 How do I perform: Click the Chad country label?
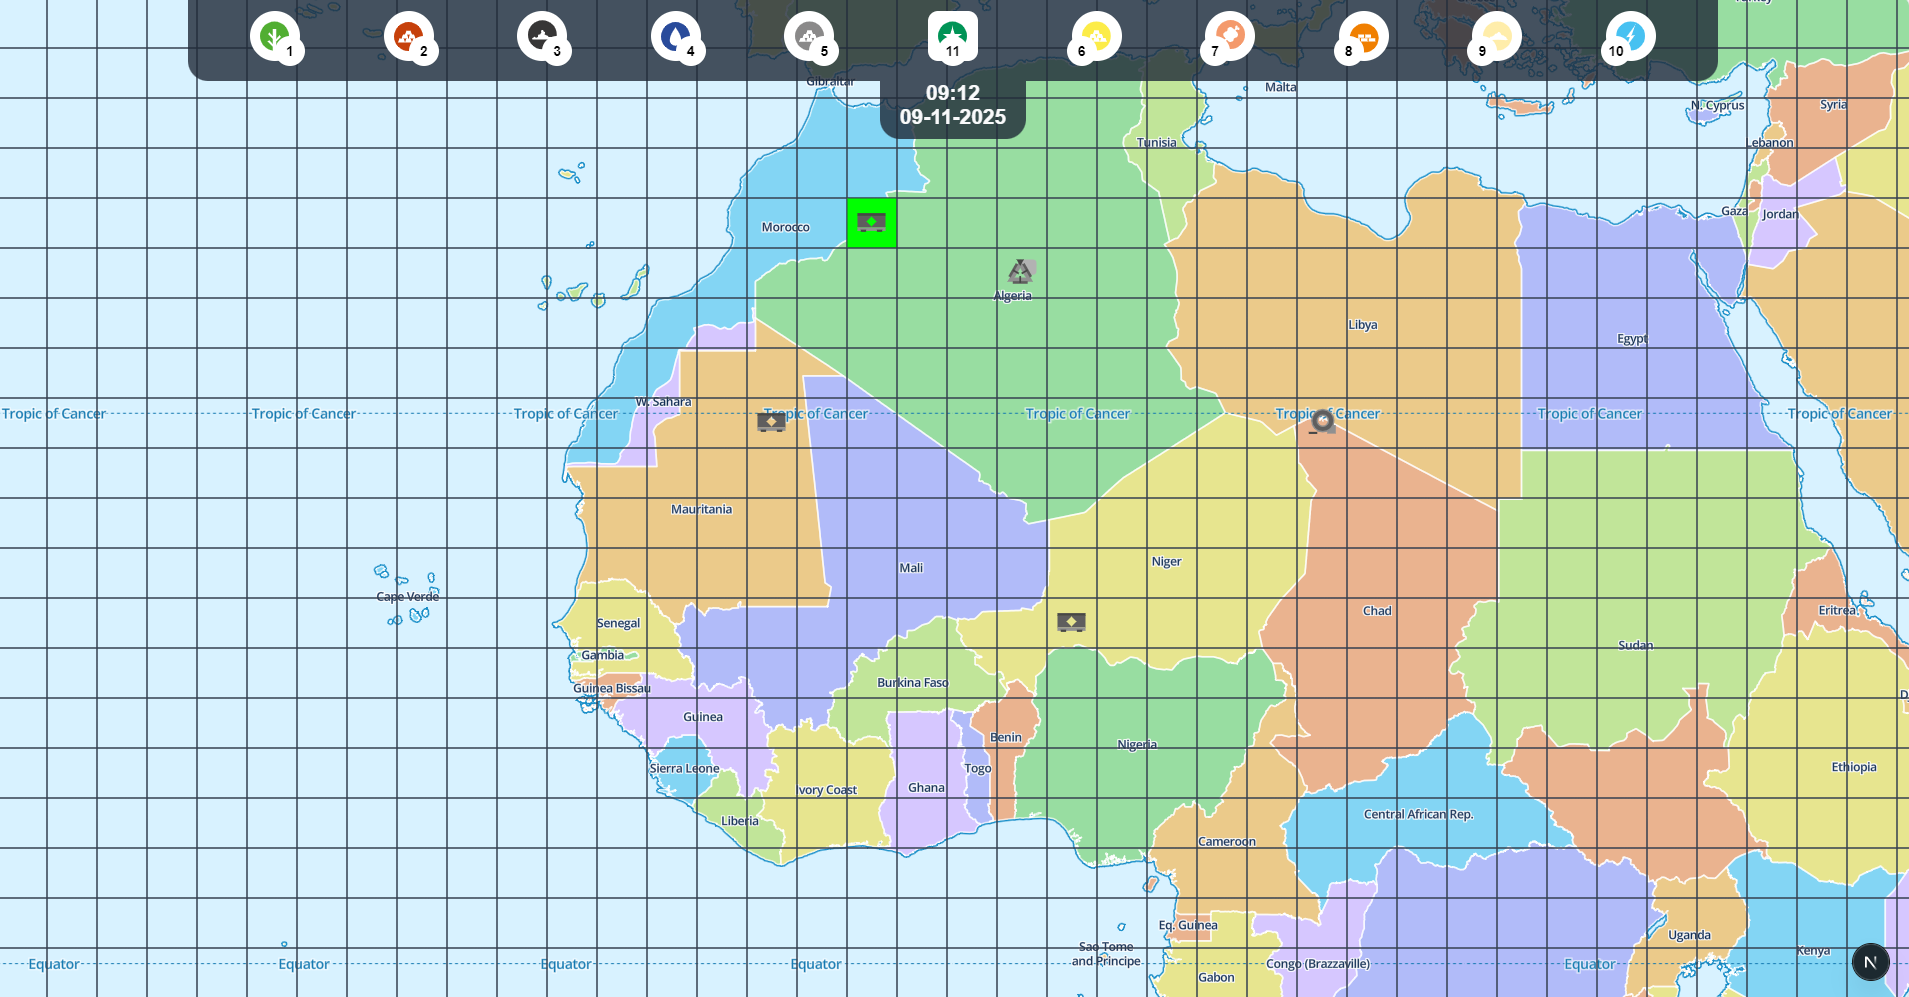pyautogui.click(x=1377, y=611)
